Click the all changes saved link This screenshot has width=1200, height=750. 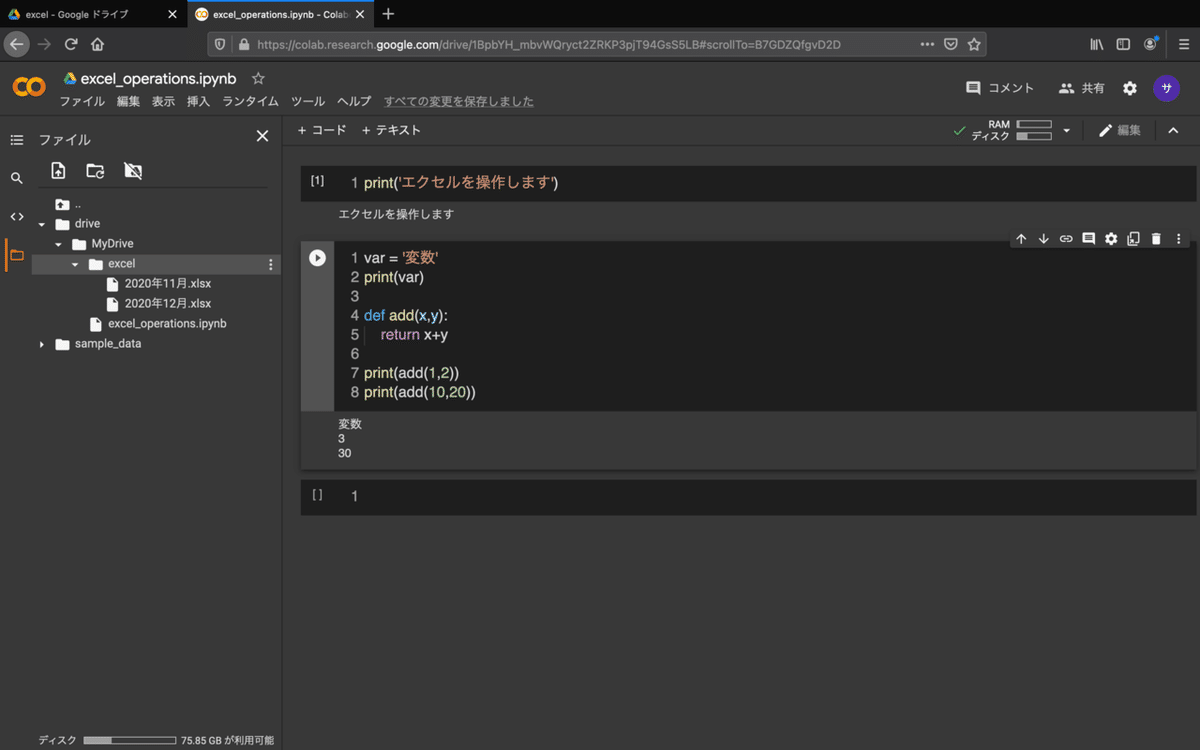point(459,101)
